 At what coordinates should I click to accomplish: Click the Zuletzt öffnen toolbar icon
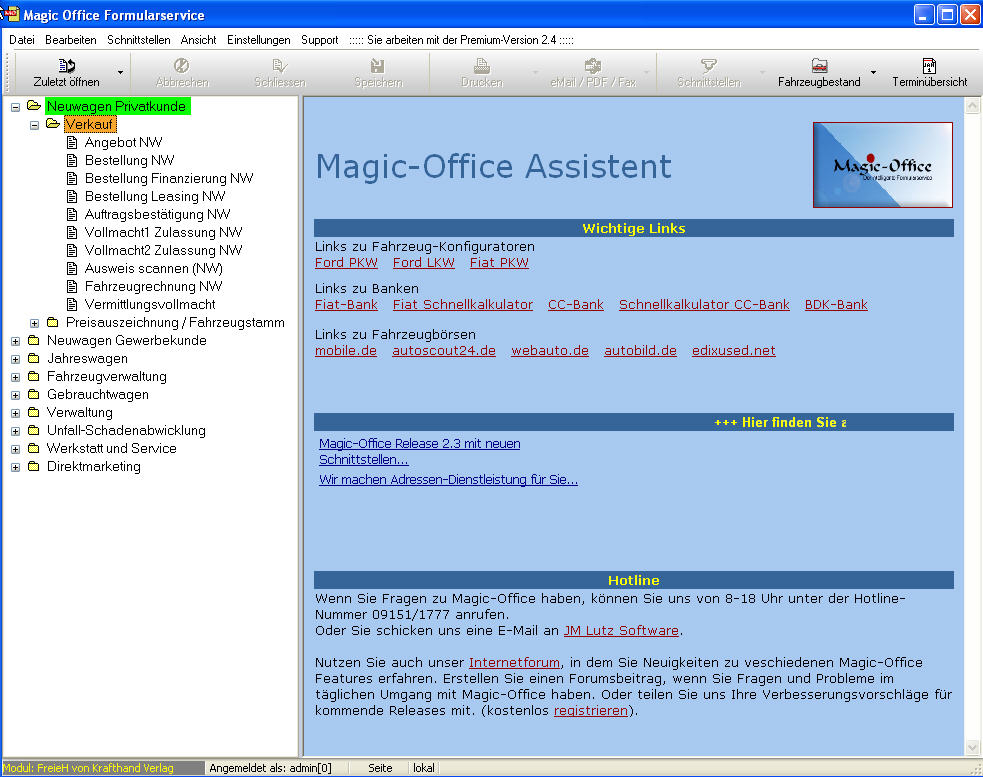[x=66, y=65]
